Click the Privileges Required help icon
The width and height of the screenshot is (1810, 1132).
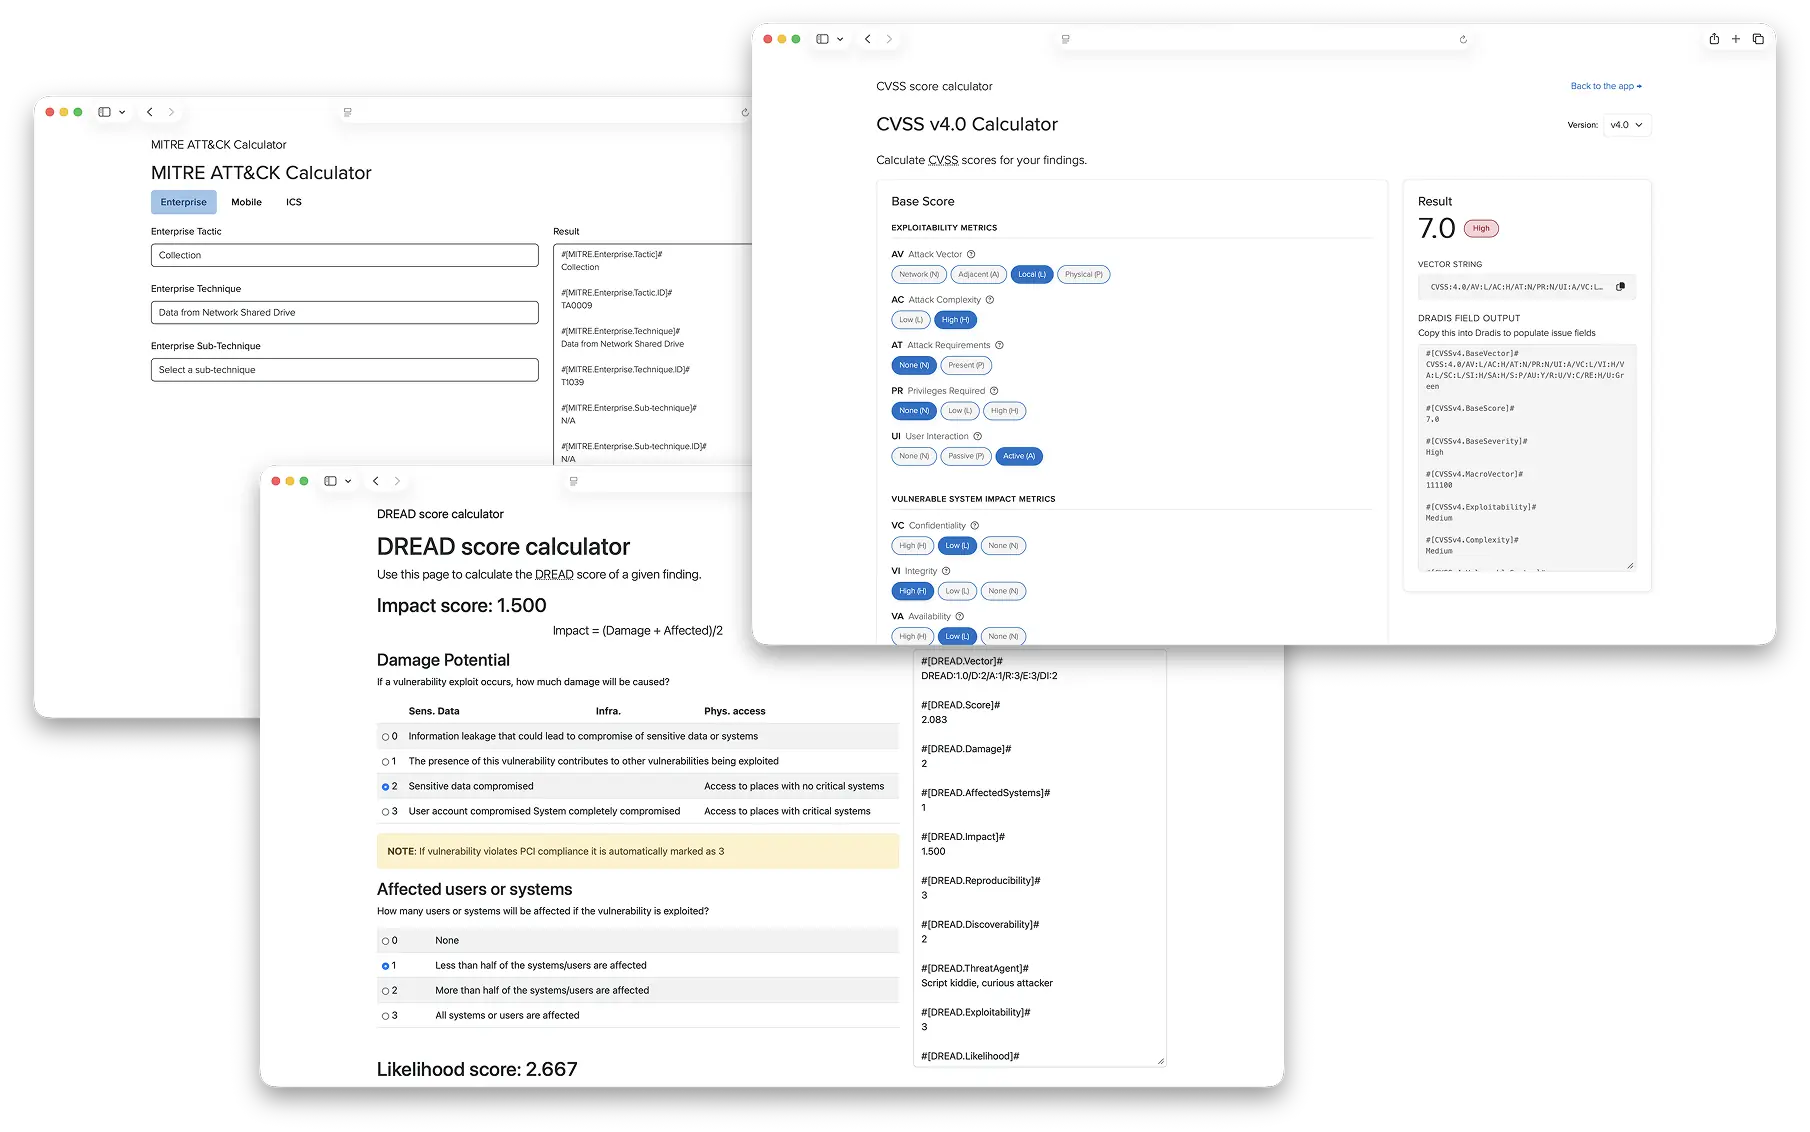pyautogui.click(x=994, y=391)
